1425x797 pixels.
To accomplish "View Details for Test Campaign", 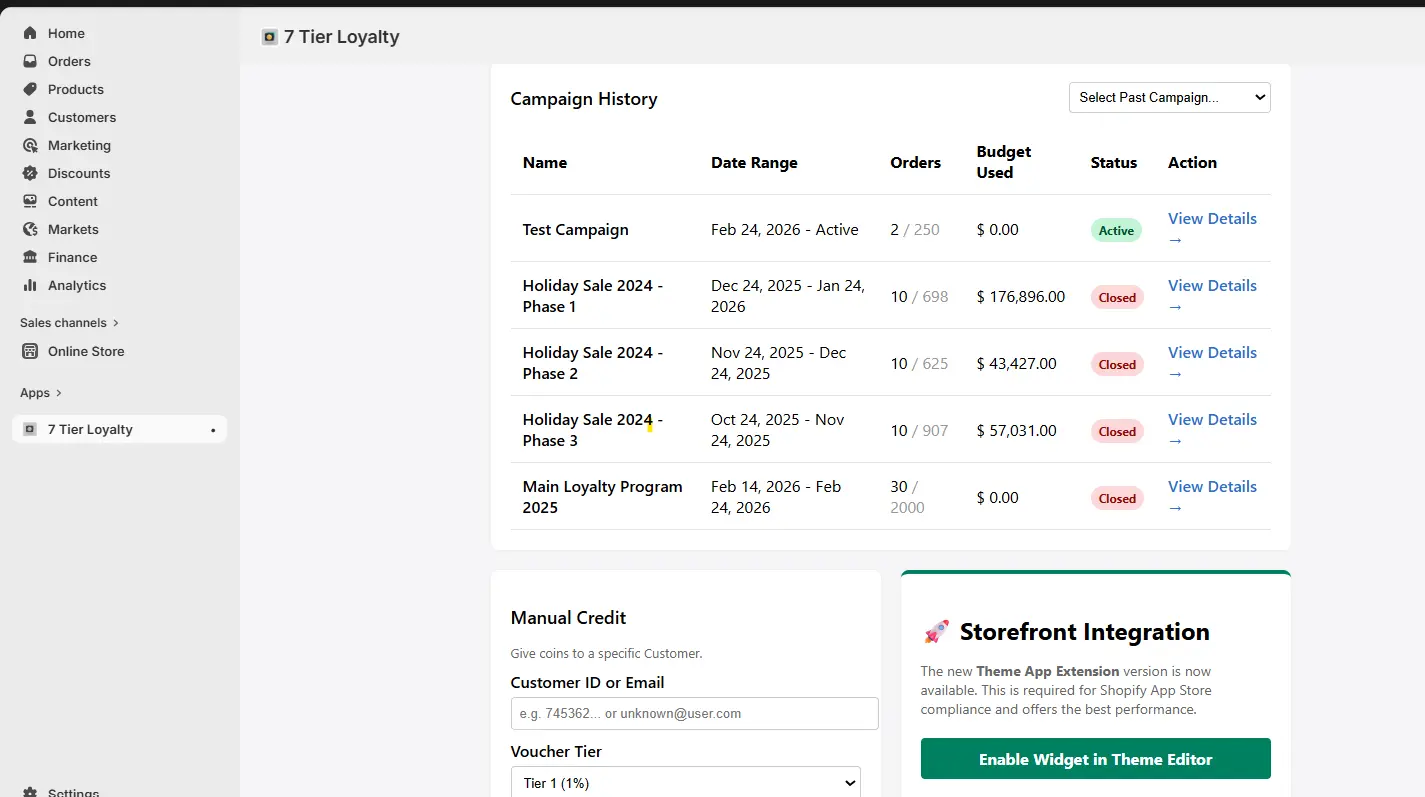I will click(x=1212, y=229).
